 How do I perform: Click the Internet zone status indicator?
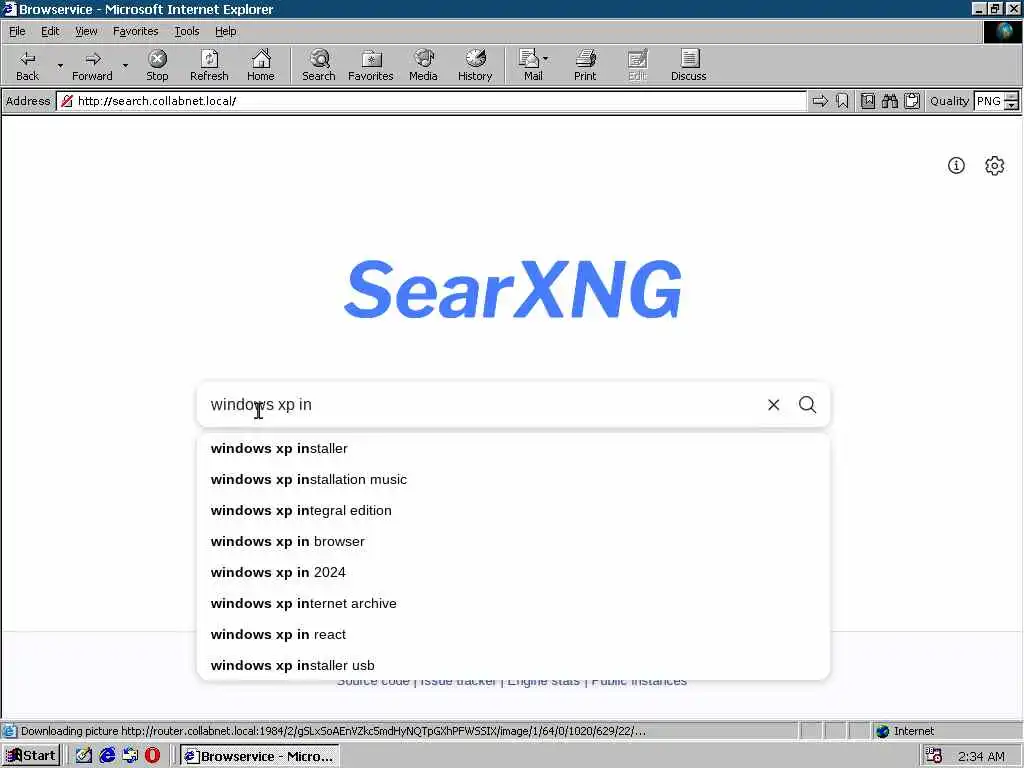(x=905, y=731)
